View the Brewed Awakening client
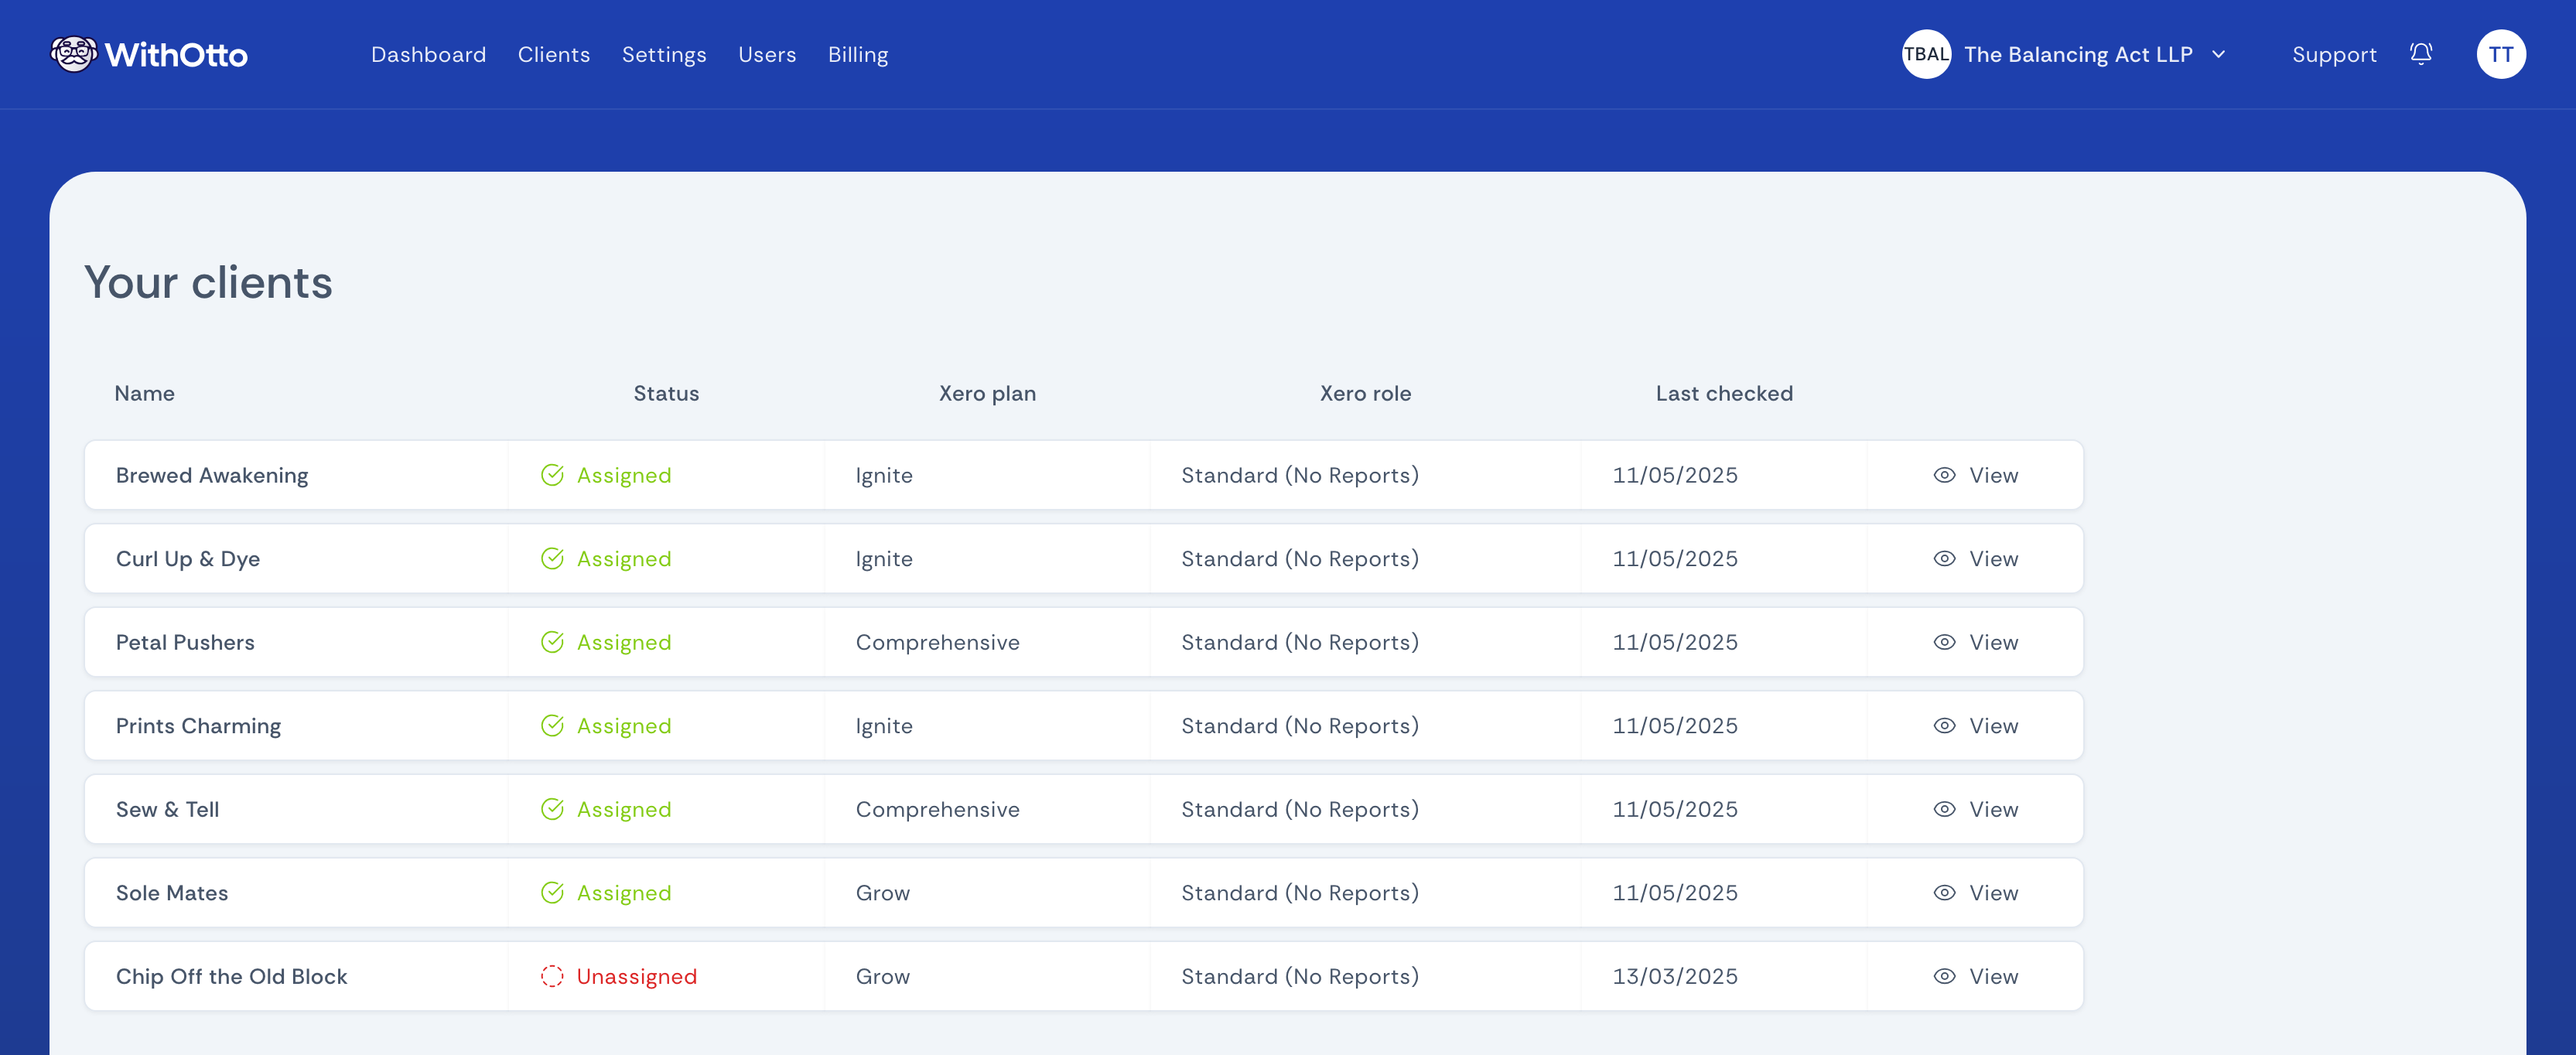Screen dimensions: 2576x1055 coord(1975,475)
